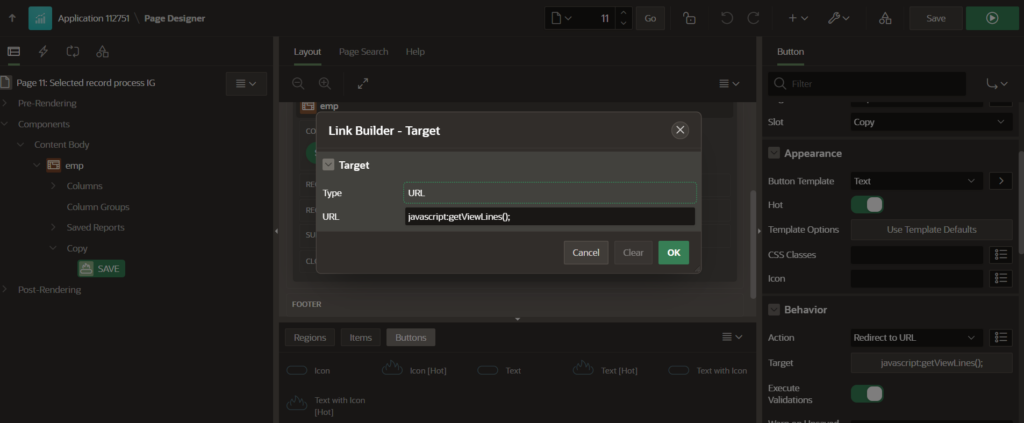Screen dimensions: 1024x423
Task: Toggle the Execute Validations switch
Action: (x=866, y=393)
